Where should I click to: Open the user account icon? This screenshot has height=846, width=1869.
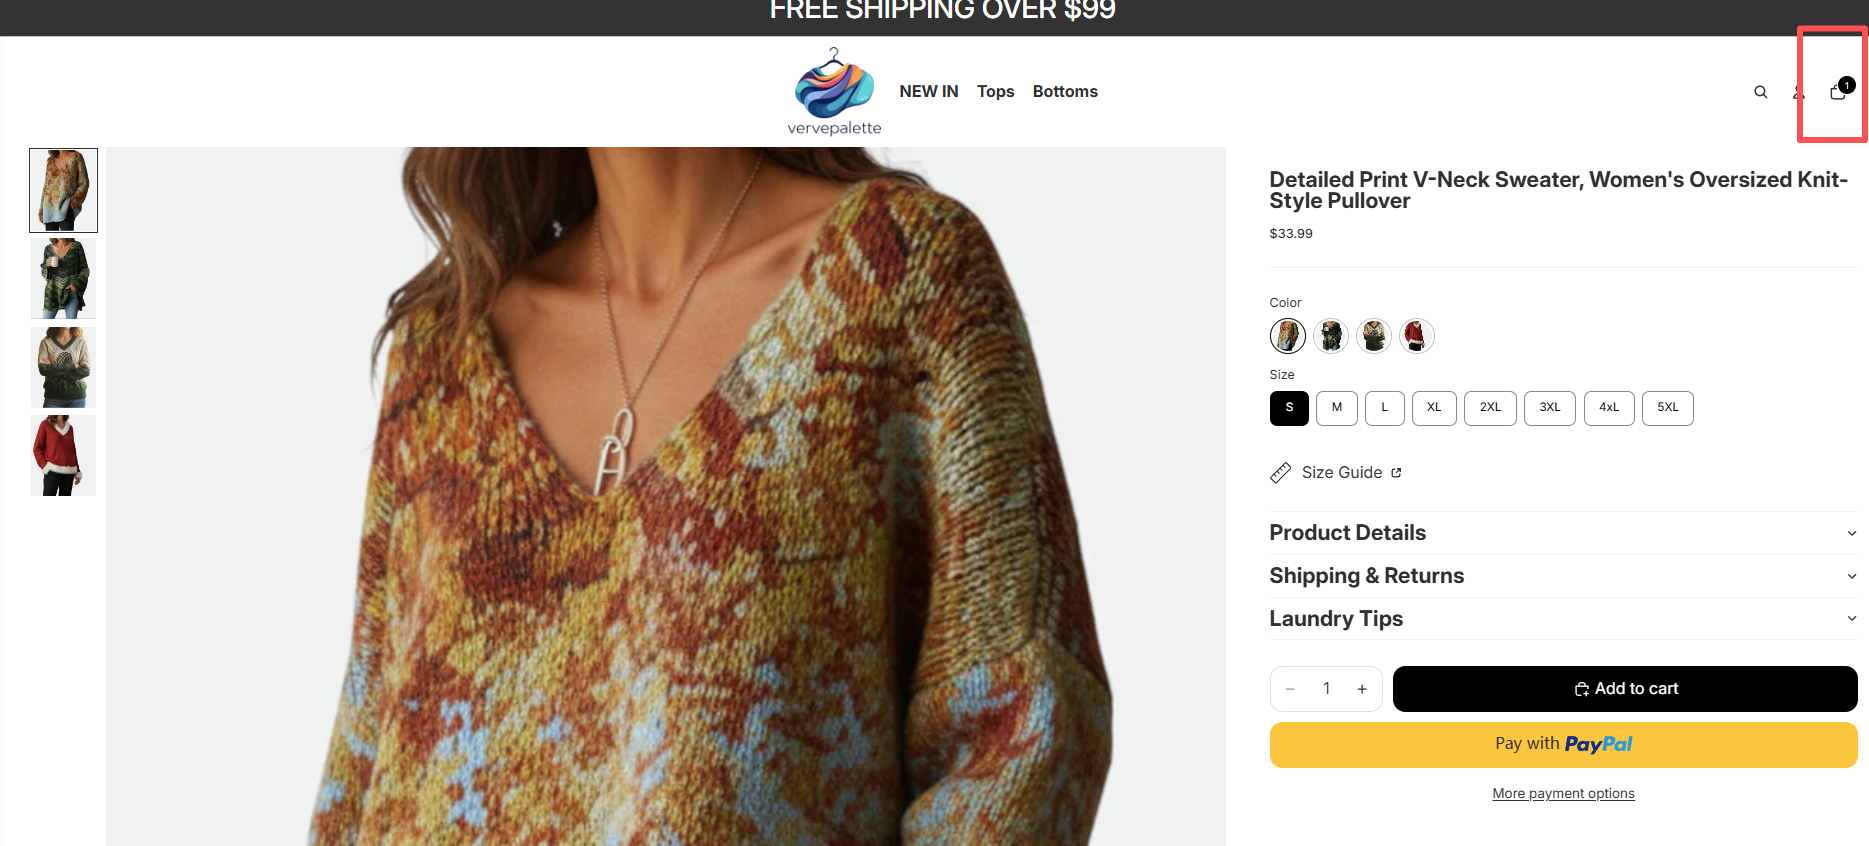pyautogui.click(x=1798, y=92)
